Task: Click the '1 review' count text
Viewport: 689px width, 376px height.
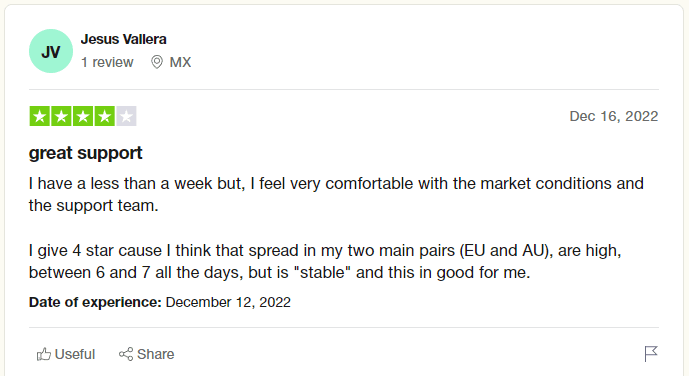Action: coord(107,62)
